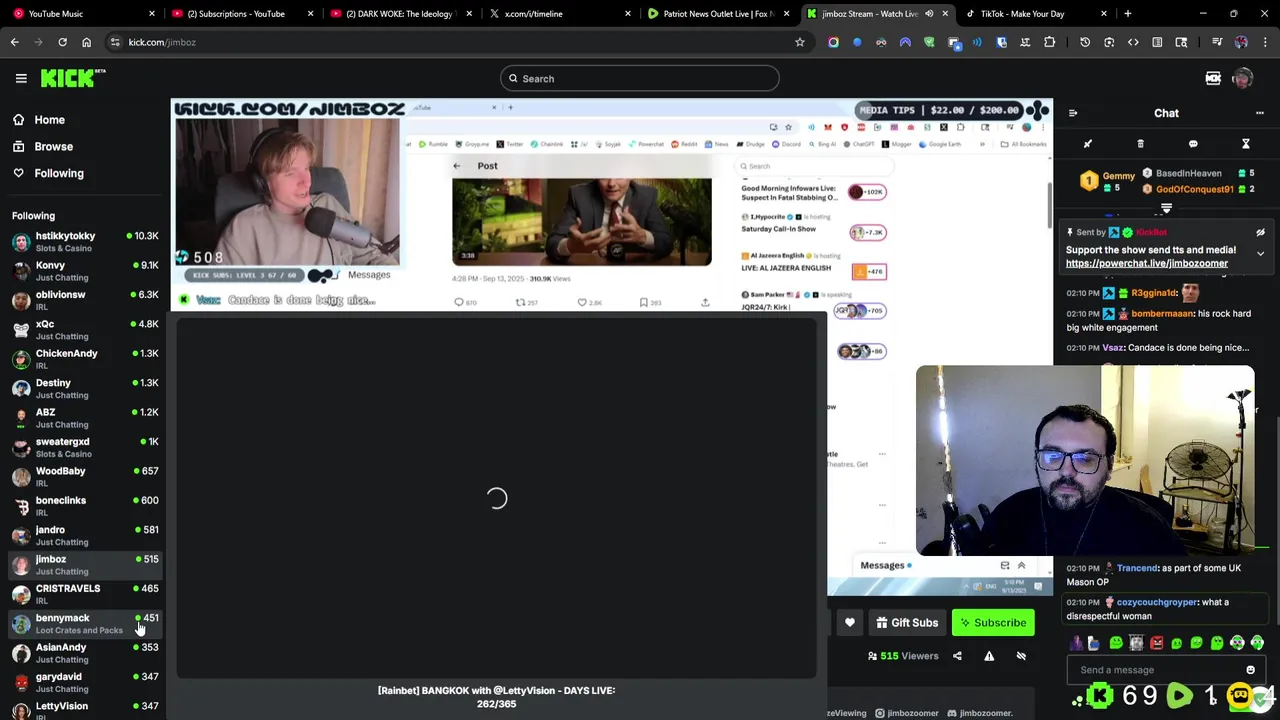Click GodOfConquest91 in leaderboard
The width and height of the screenshot is (1280, 720).
point(1195,189)
